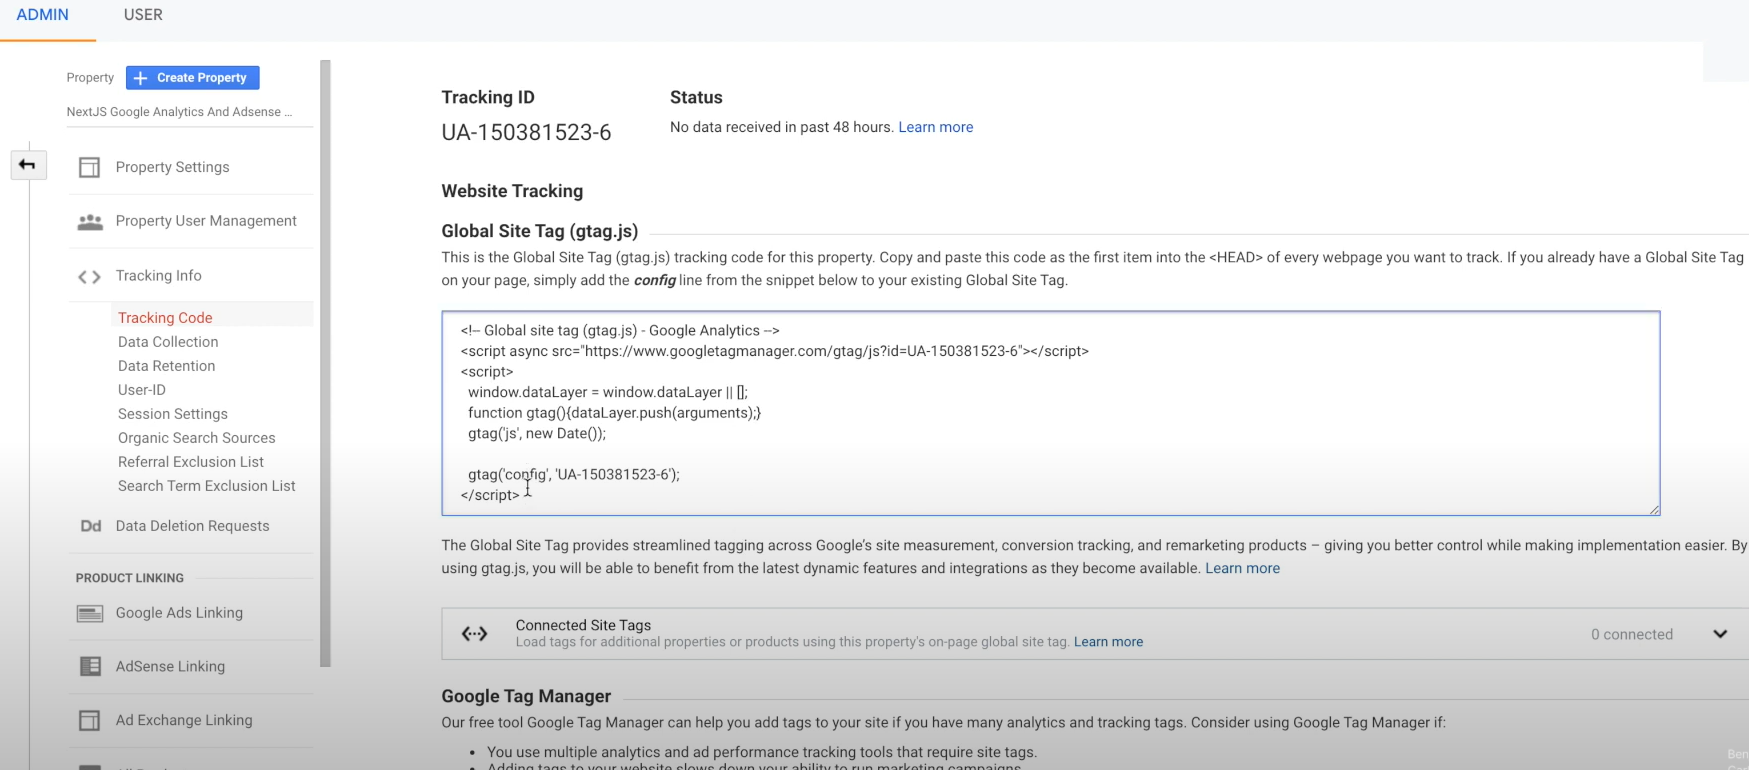This screenshot has height=770, width=1749.
Task: Open the Data Collection submenu item
Action: point(168,342)
